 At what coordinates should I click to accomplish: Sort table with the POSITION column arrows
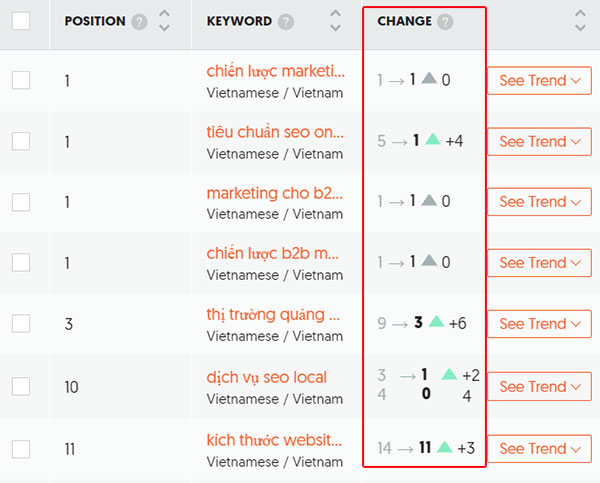point(165,21)
